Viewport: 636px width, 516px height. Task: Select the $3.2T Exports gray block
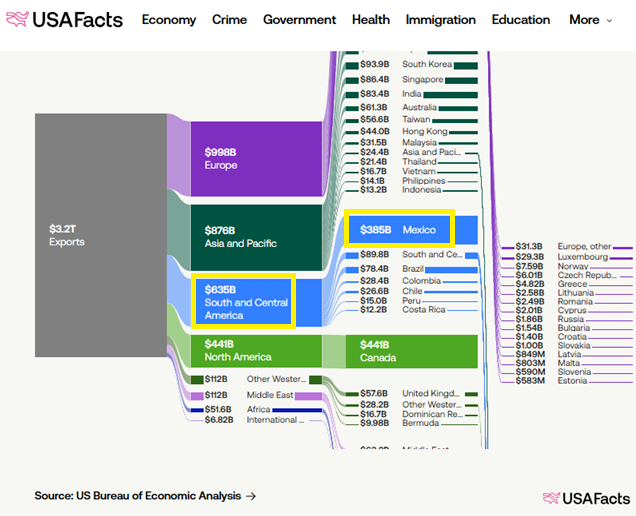pyautogui.click(x=101, y=235)
